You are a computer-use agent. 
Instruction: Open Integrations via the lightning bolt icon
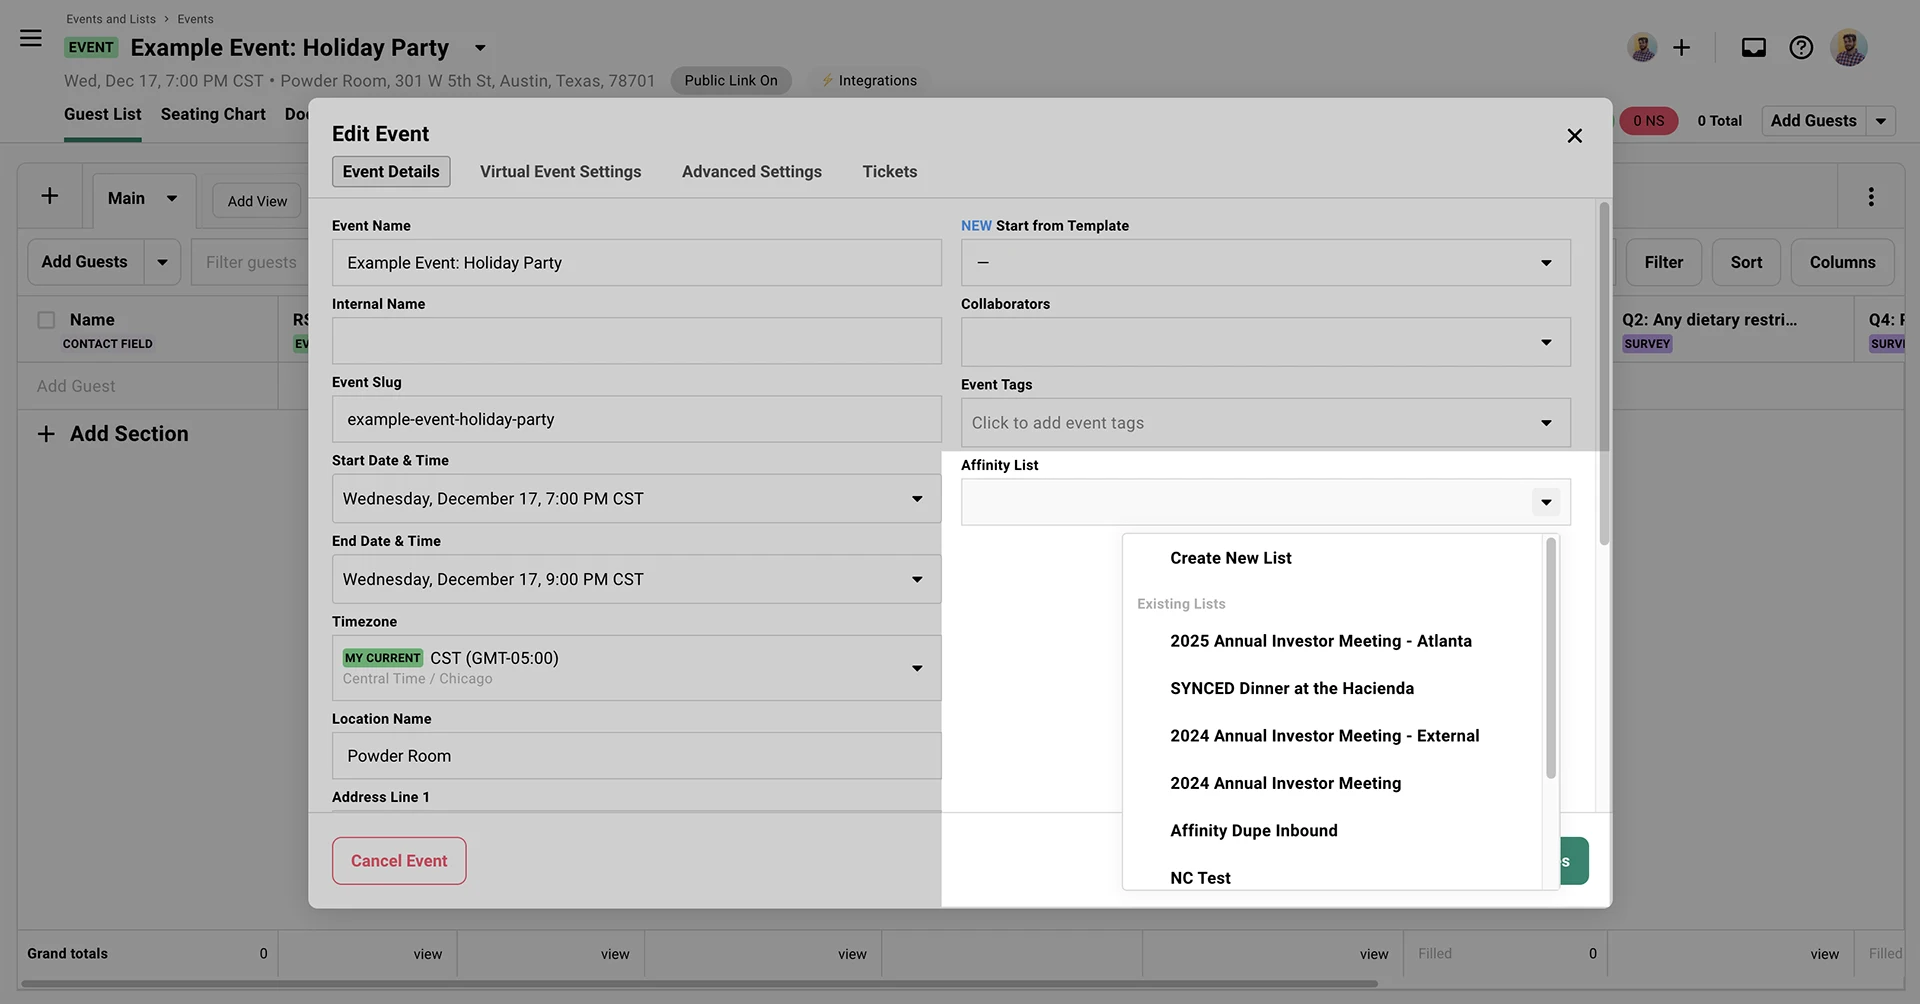point(868,80)
